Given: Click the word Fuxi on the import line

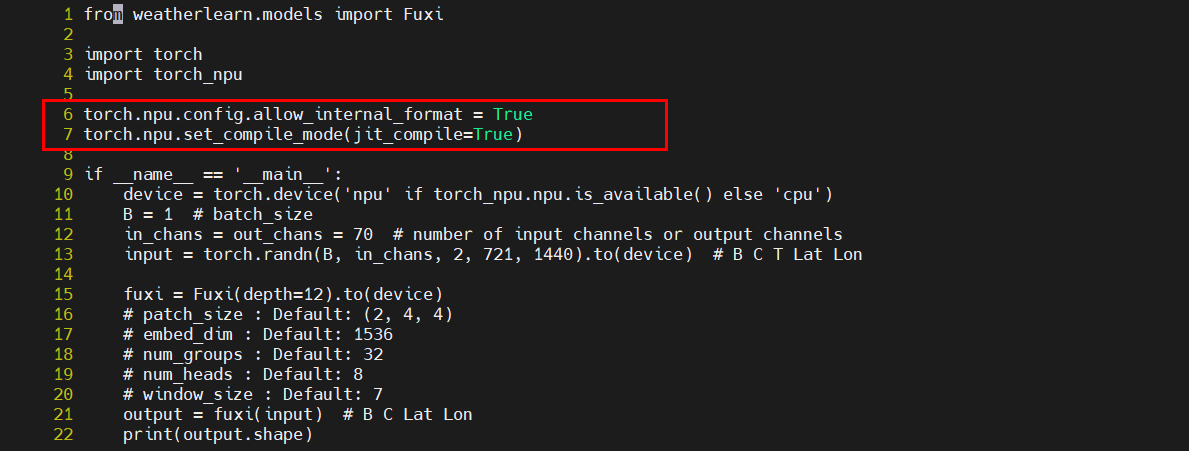Looking at the screenshot, I should click(x=423, y=15).
